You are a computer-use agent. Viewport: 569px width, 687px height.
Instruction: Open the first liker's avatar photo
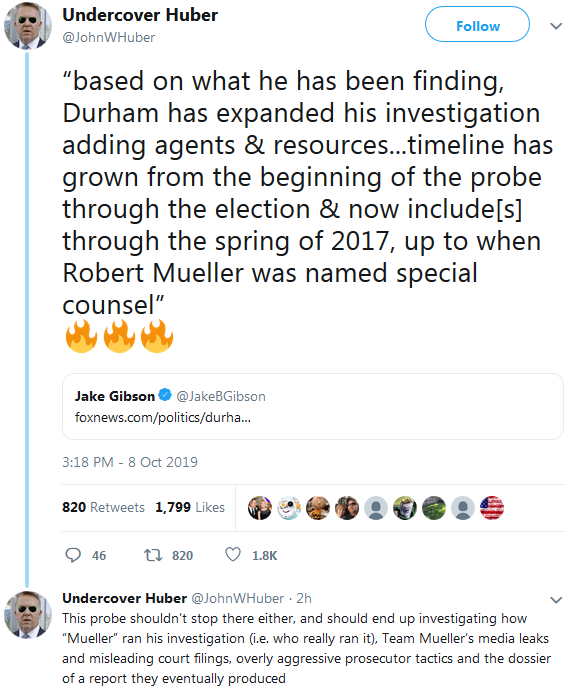260,508
